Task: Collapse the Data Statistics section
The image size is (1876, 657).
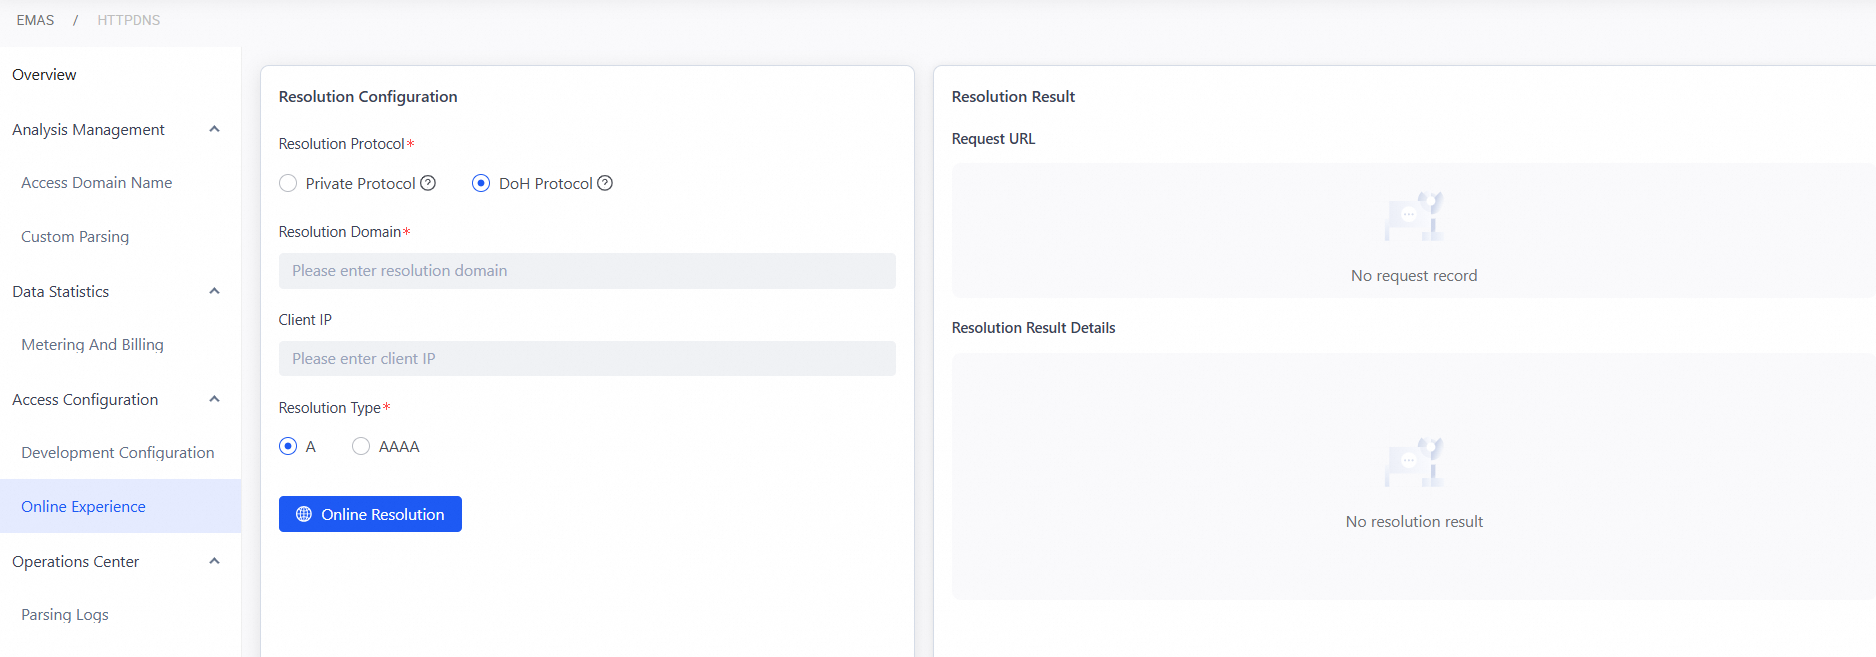Action: click(x=214, y=291)
